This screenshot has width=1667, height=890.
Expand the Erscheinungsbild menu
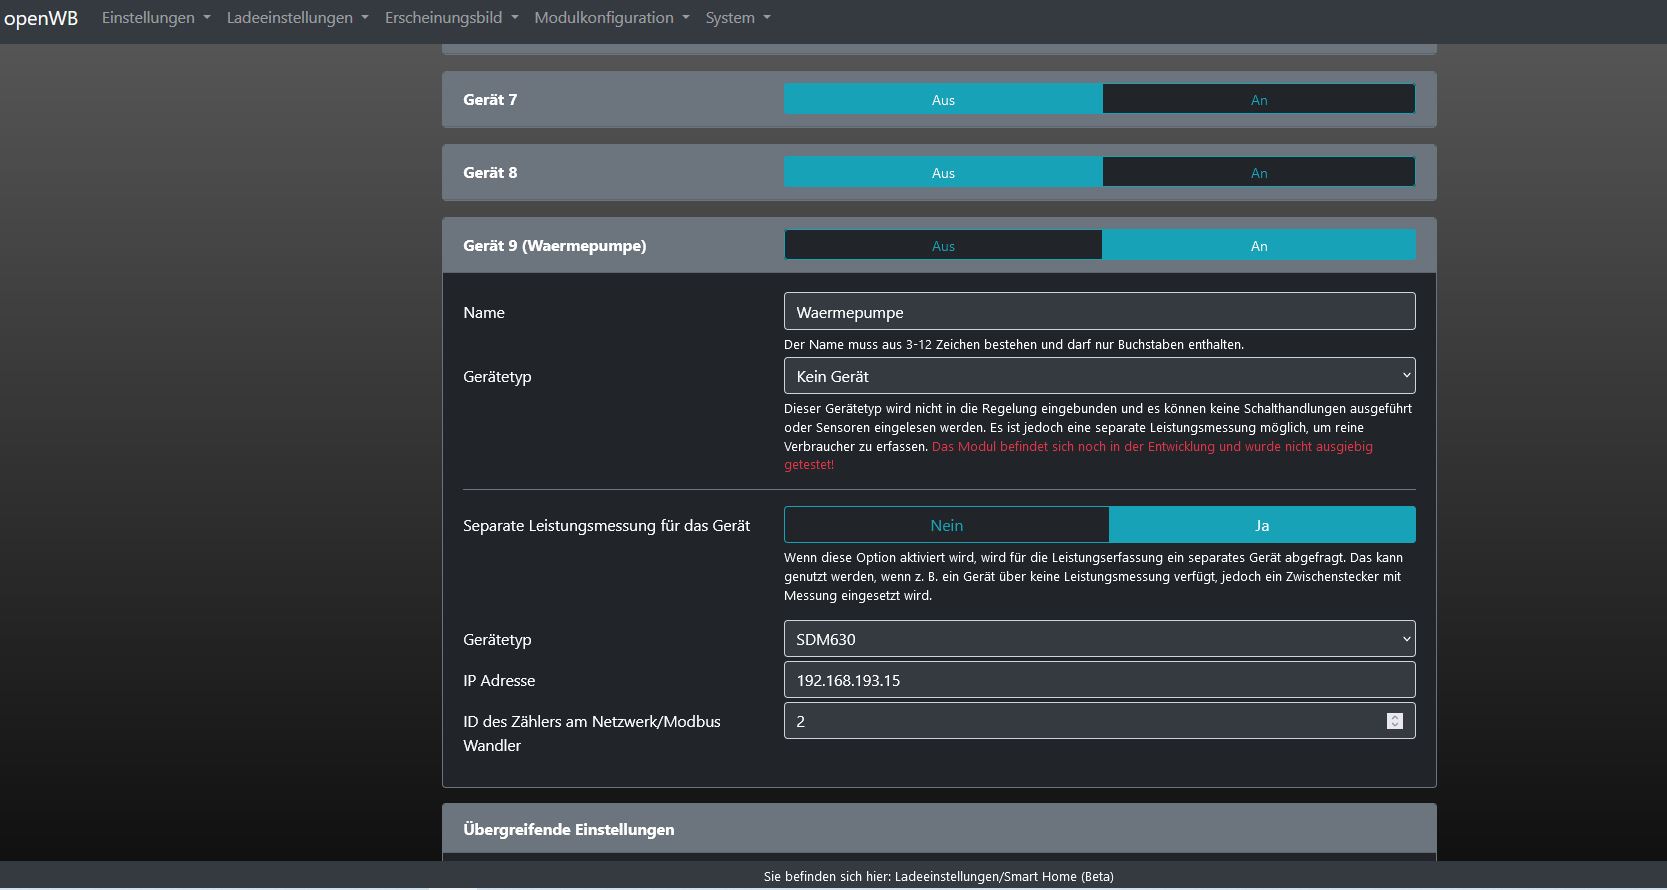[451, 18]
